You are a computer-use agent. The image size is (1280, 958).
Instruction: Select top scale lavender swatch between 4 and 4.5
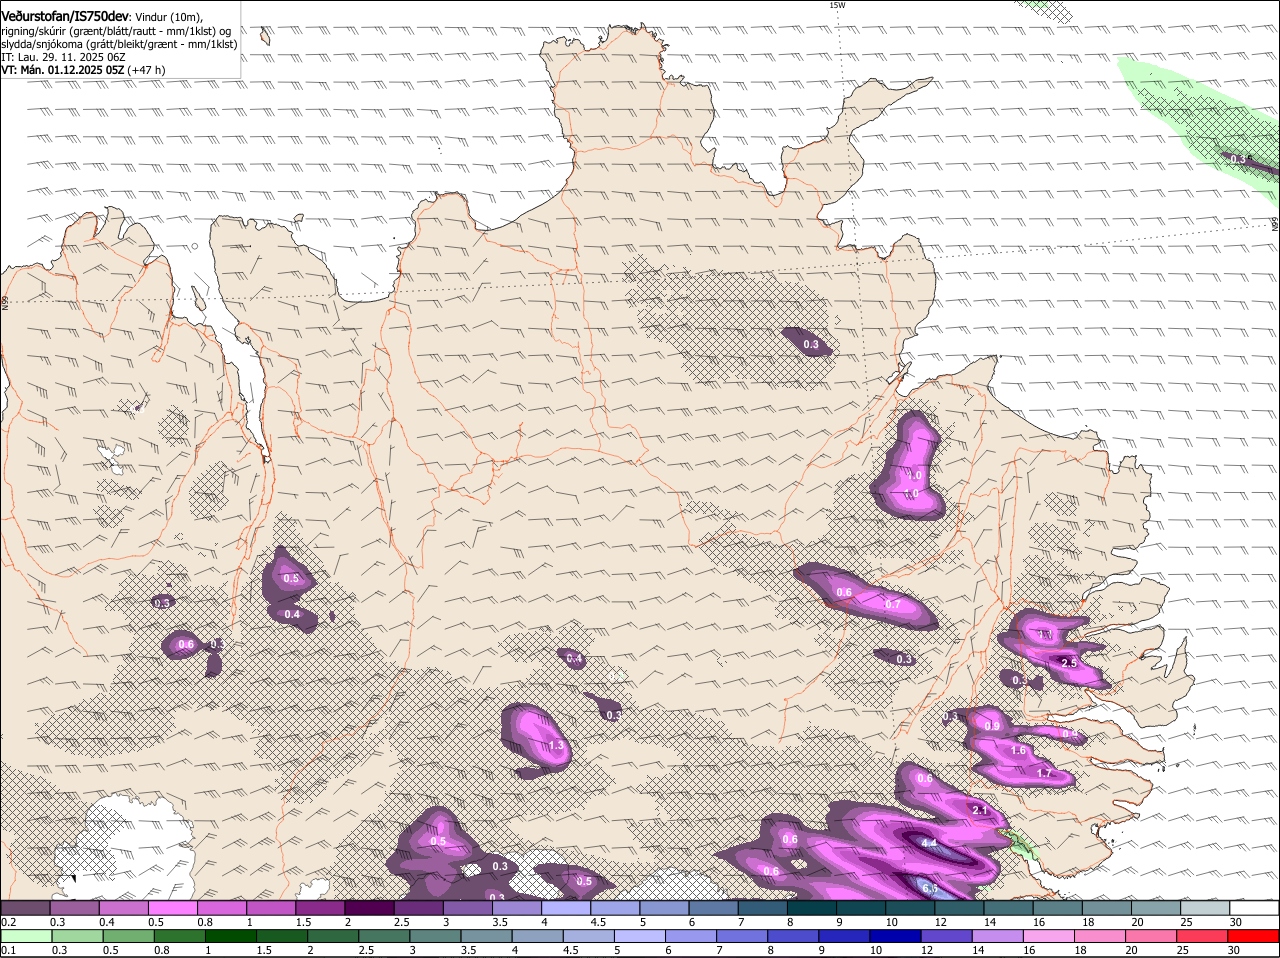point(565,907)
